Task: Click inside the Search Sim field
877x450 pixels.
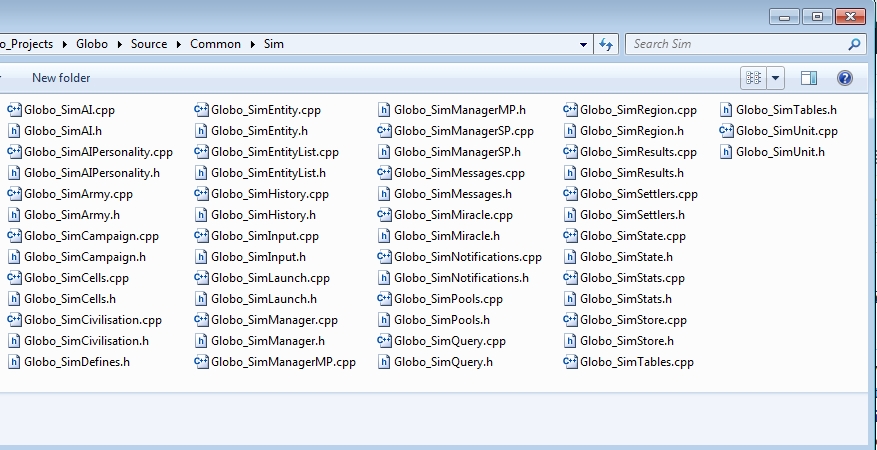Action: click(735, 44)
